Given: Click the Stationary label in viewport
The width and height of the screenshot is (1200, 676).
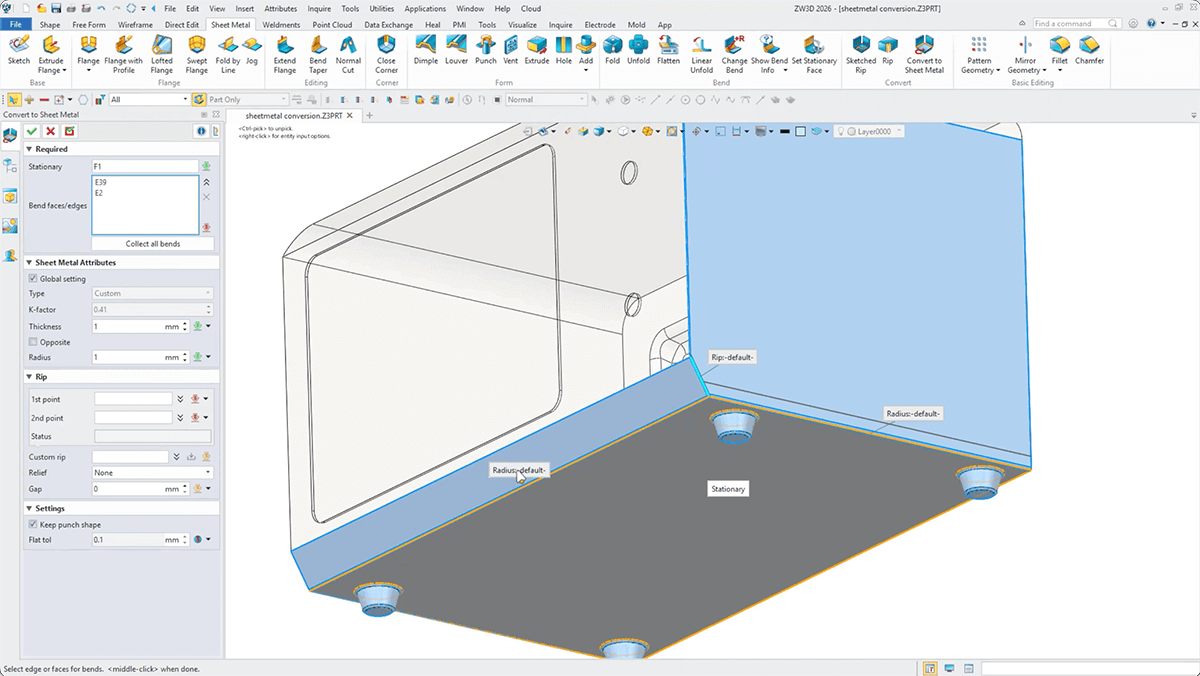Looking at the screenshot, I should tap(728, 489).
